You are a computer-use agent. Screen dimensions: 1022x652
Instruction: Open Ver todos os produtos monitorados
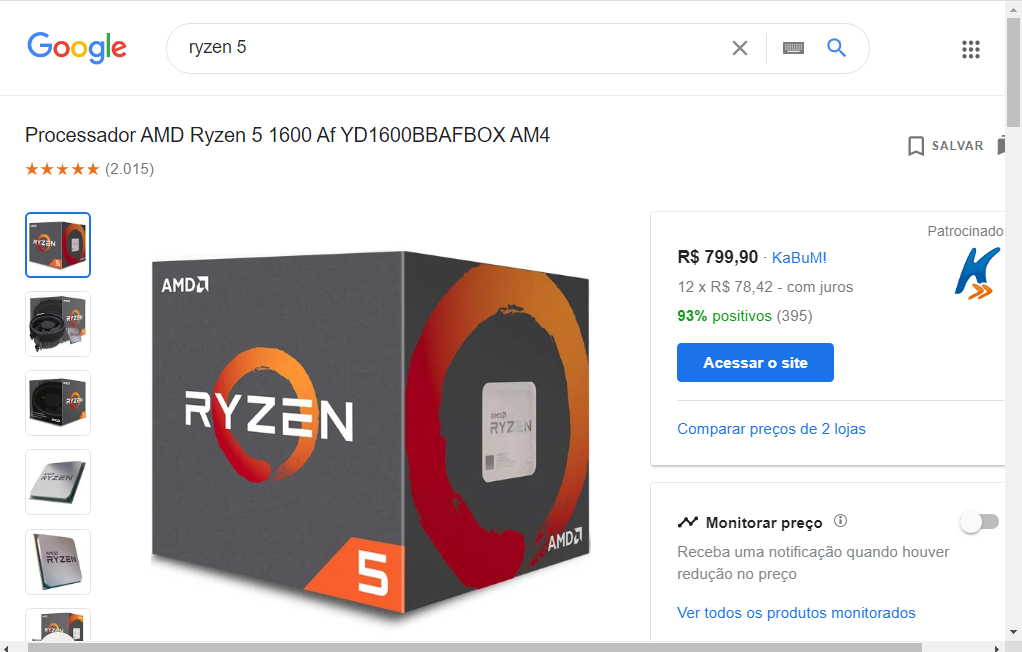[x=796, y=613]
